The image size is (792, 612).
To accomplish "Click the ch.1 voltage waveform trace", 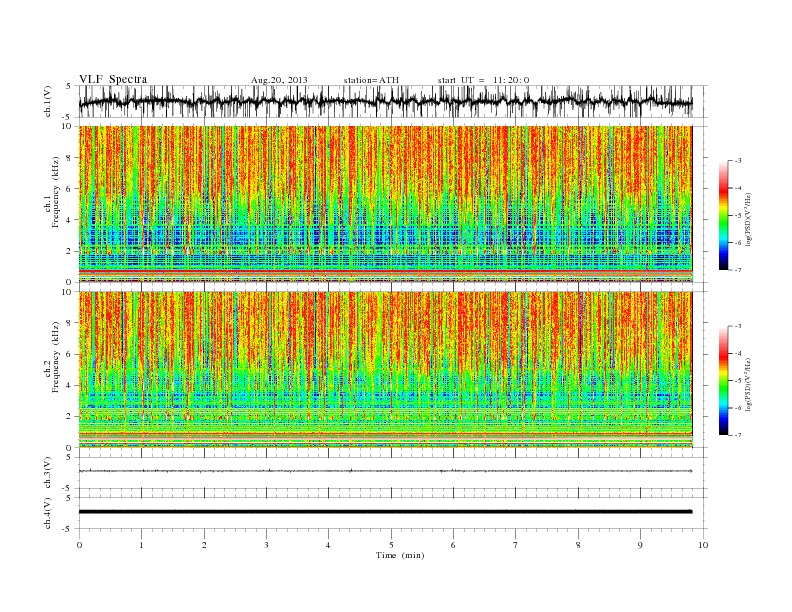I will pos(385,101).
